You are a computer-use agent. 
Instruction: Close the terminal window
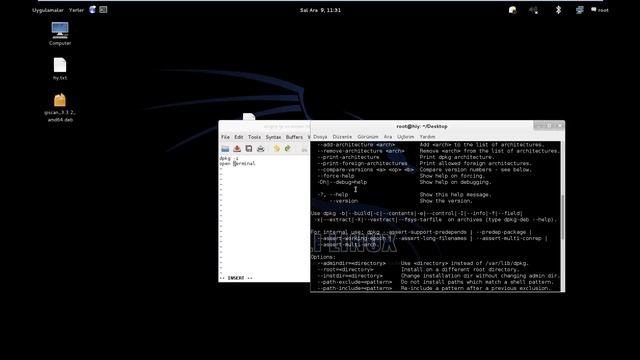[559, 126]
